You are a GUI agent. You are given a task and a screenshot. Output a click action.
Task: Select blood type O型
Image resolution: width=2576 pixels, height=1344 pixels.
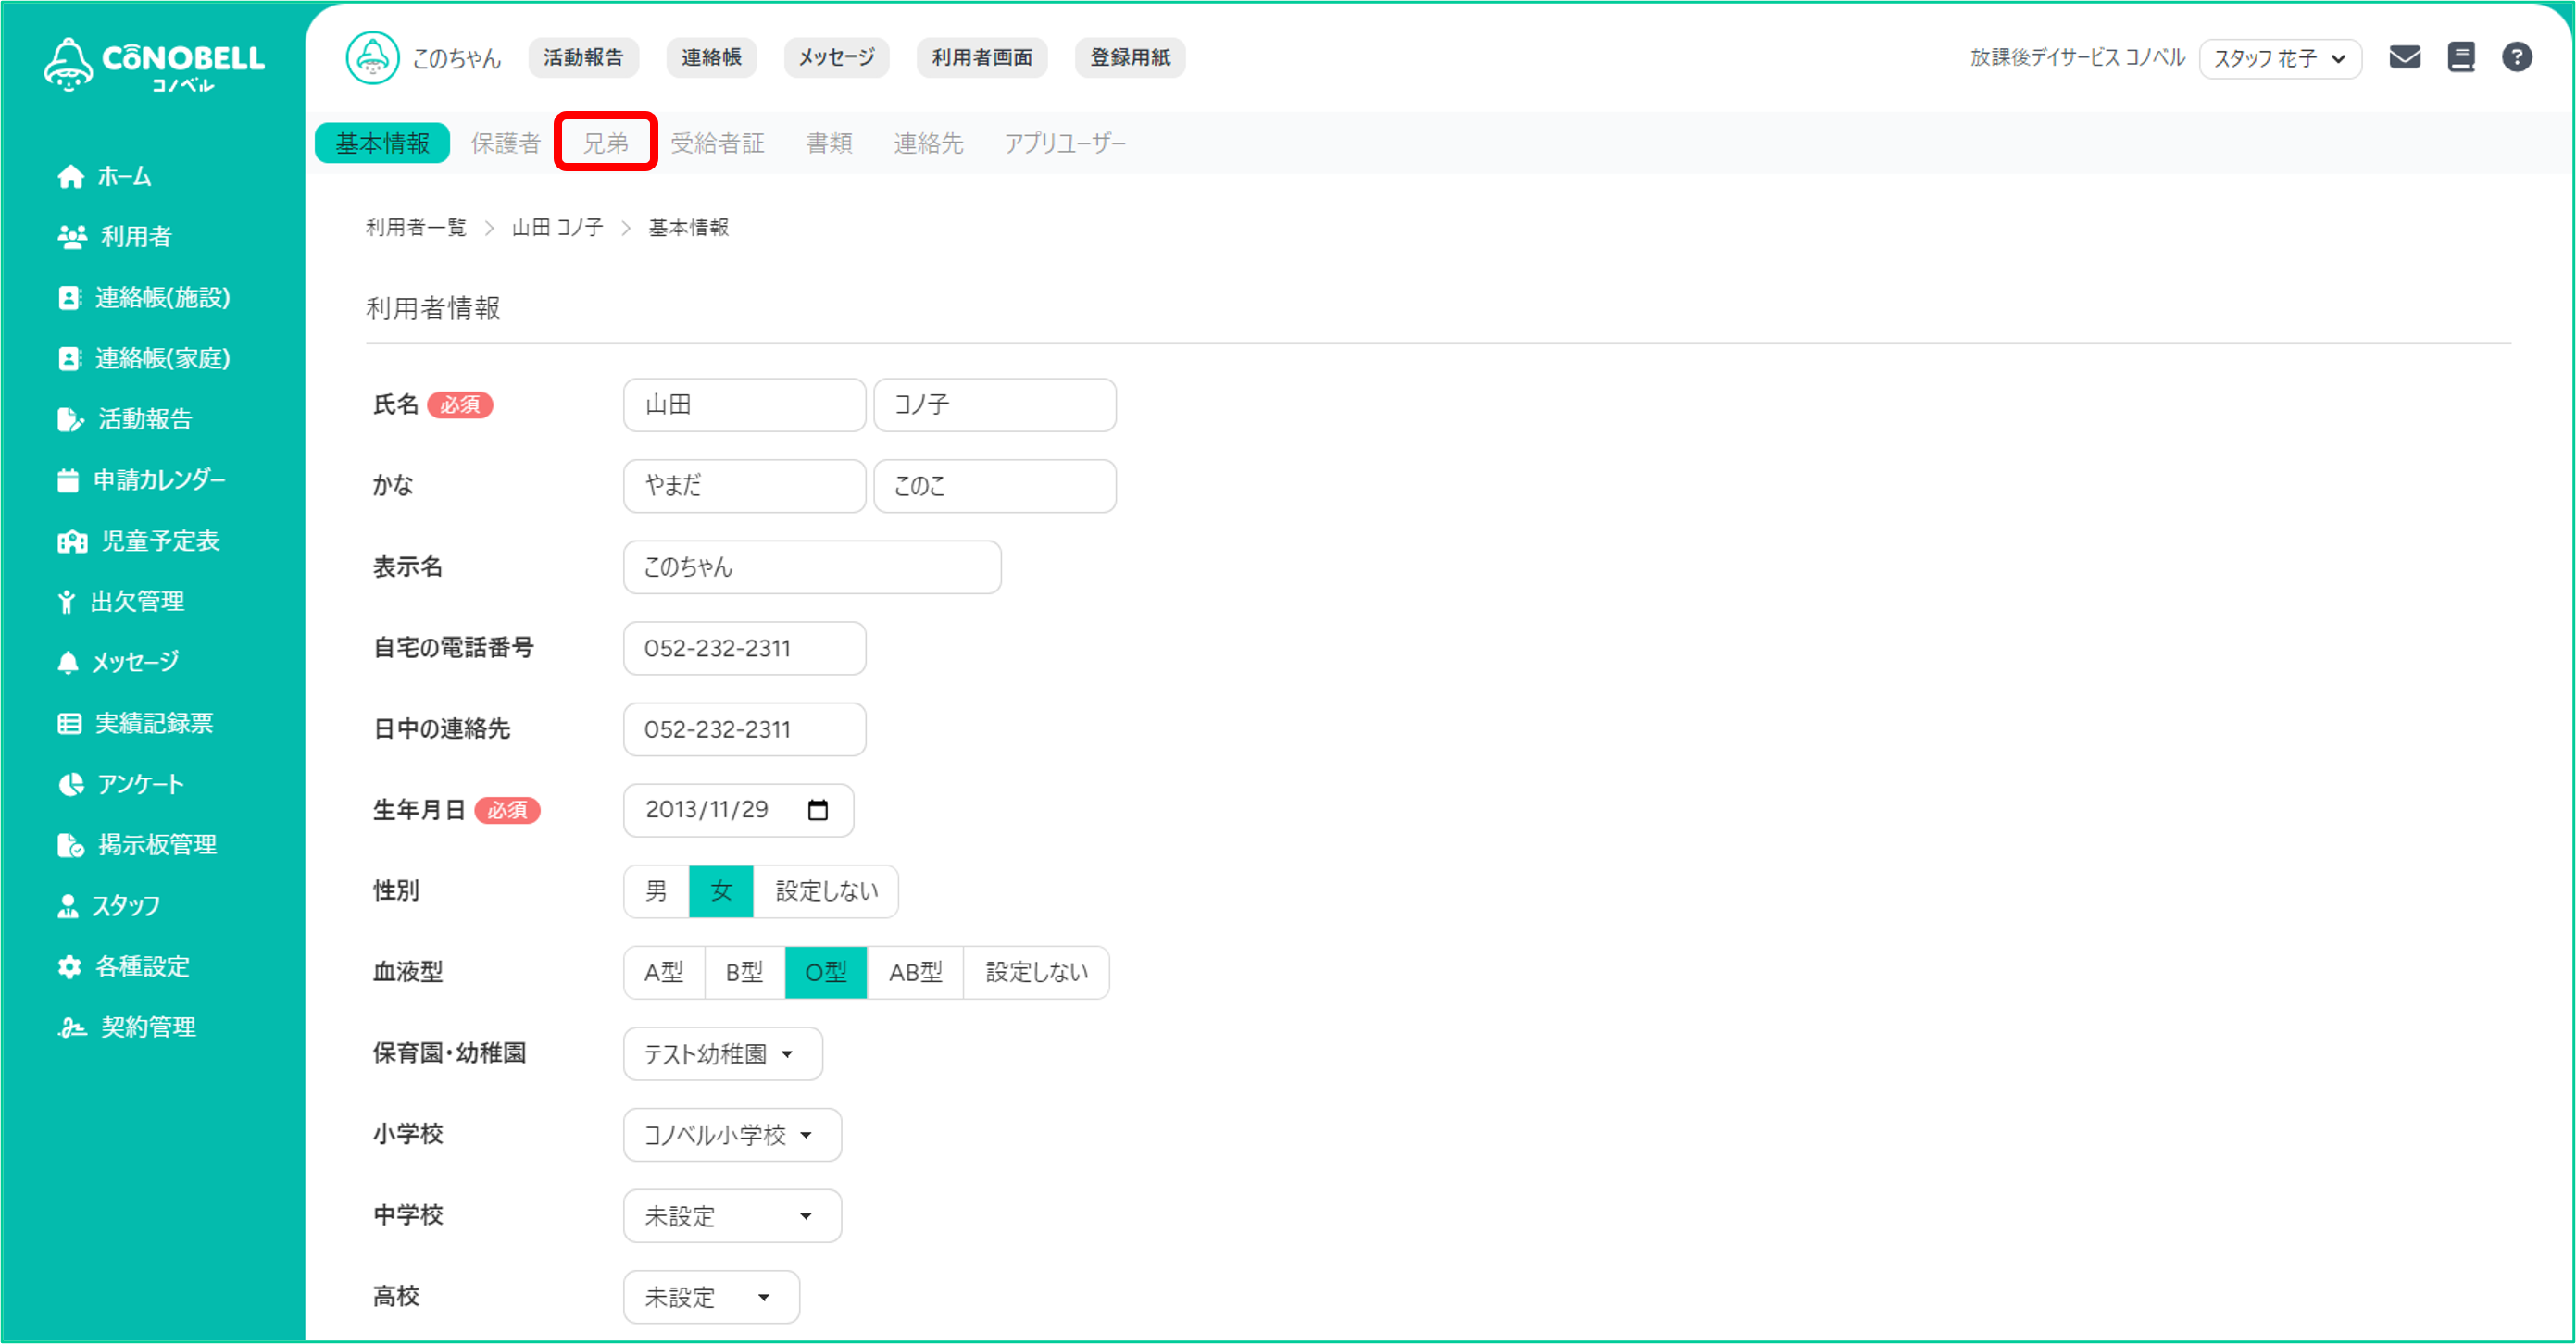coord(826,972)
